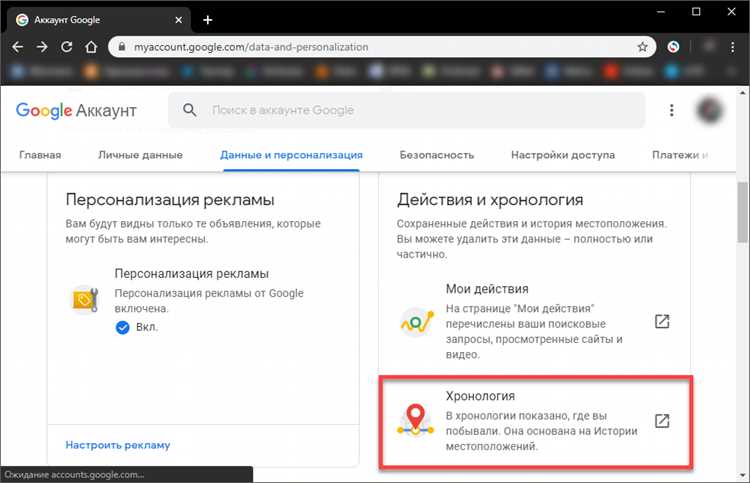Screen dimensions: 750x483
Task: Switch to the Личные данные tab
Action: tap(140, 155)
